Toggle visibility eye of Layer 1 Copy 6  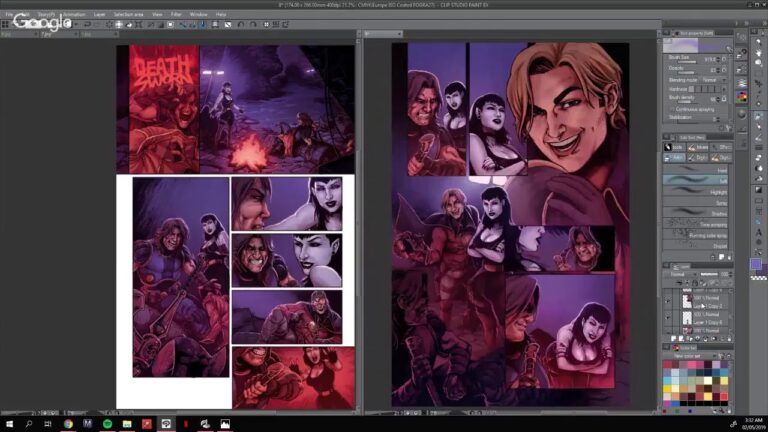tap(668, 318)
